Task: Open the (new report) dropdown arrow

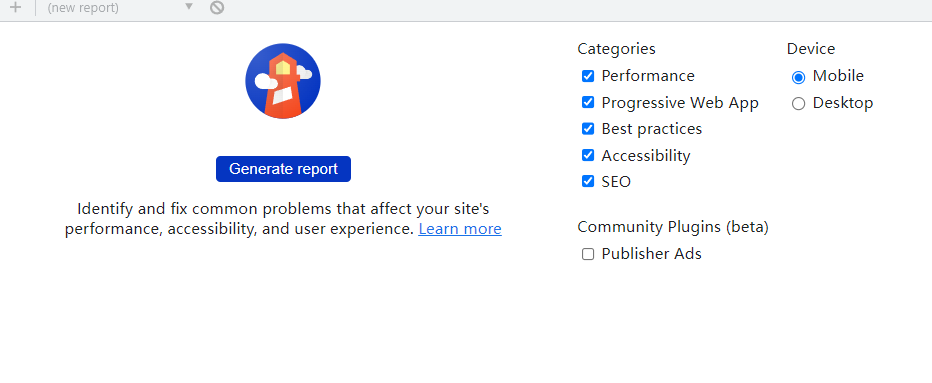Action: click(x=189, y=7)
